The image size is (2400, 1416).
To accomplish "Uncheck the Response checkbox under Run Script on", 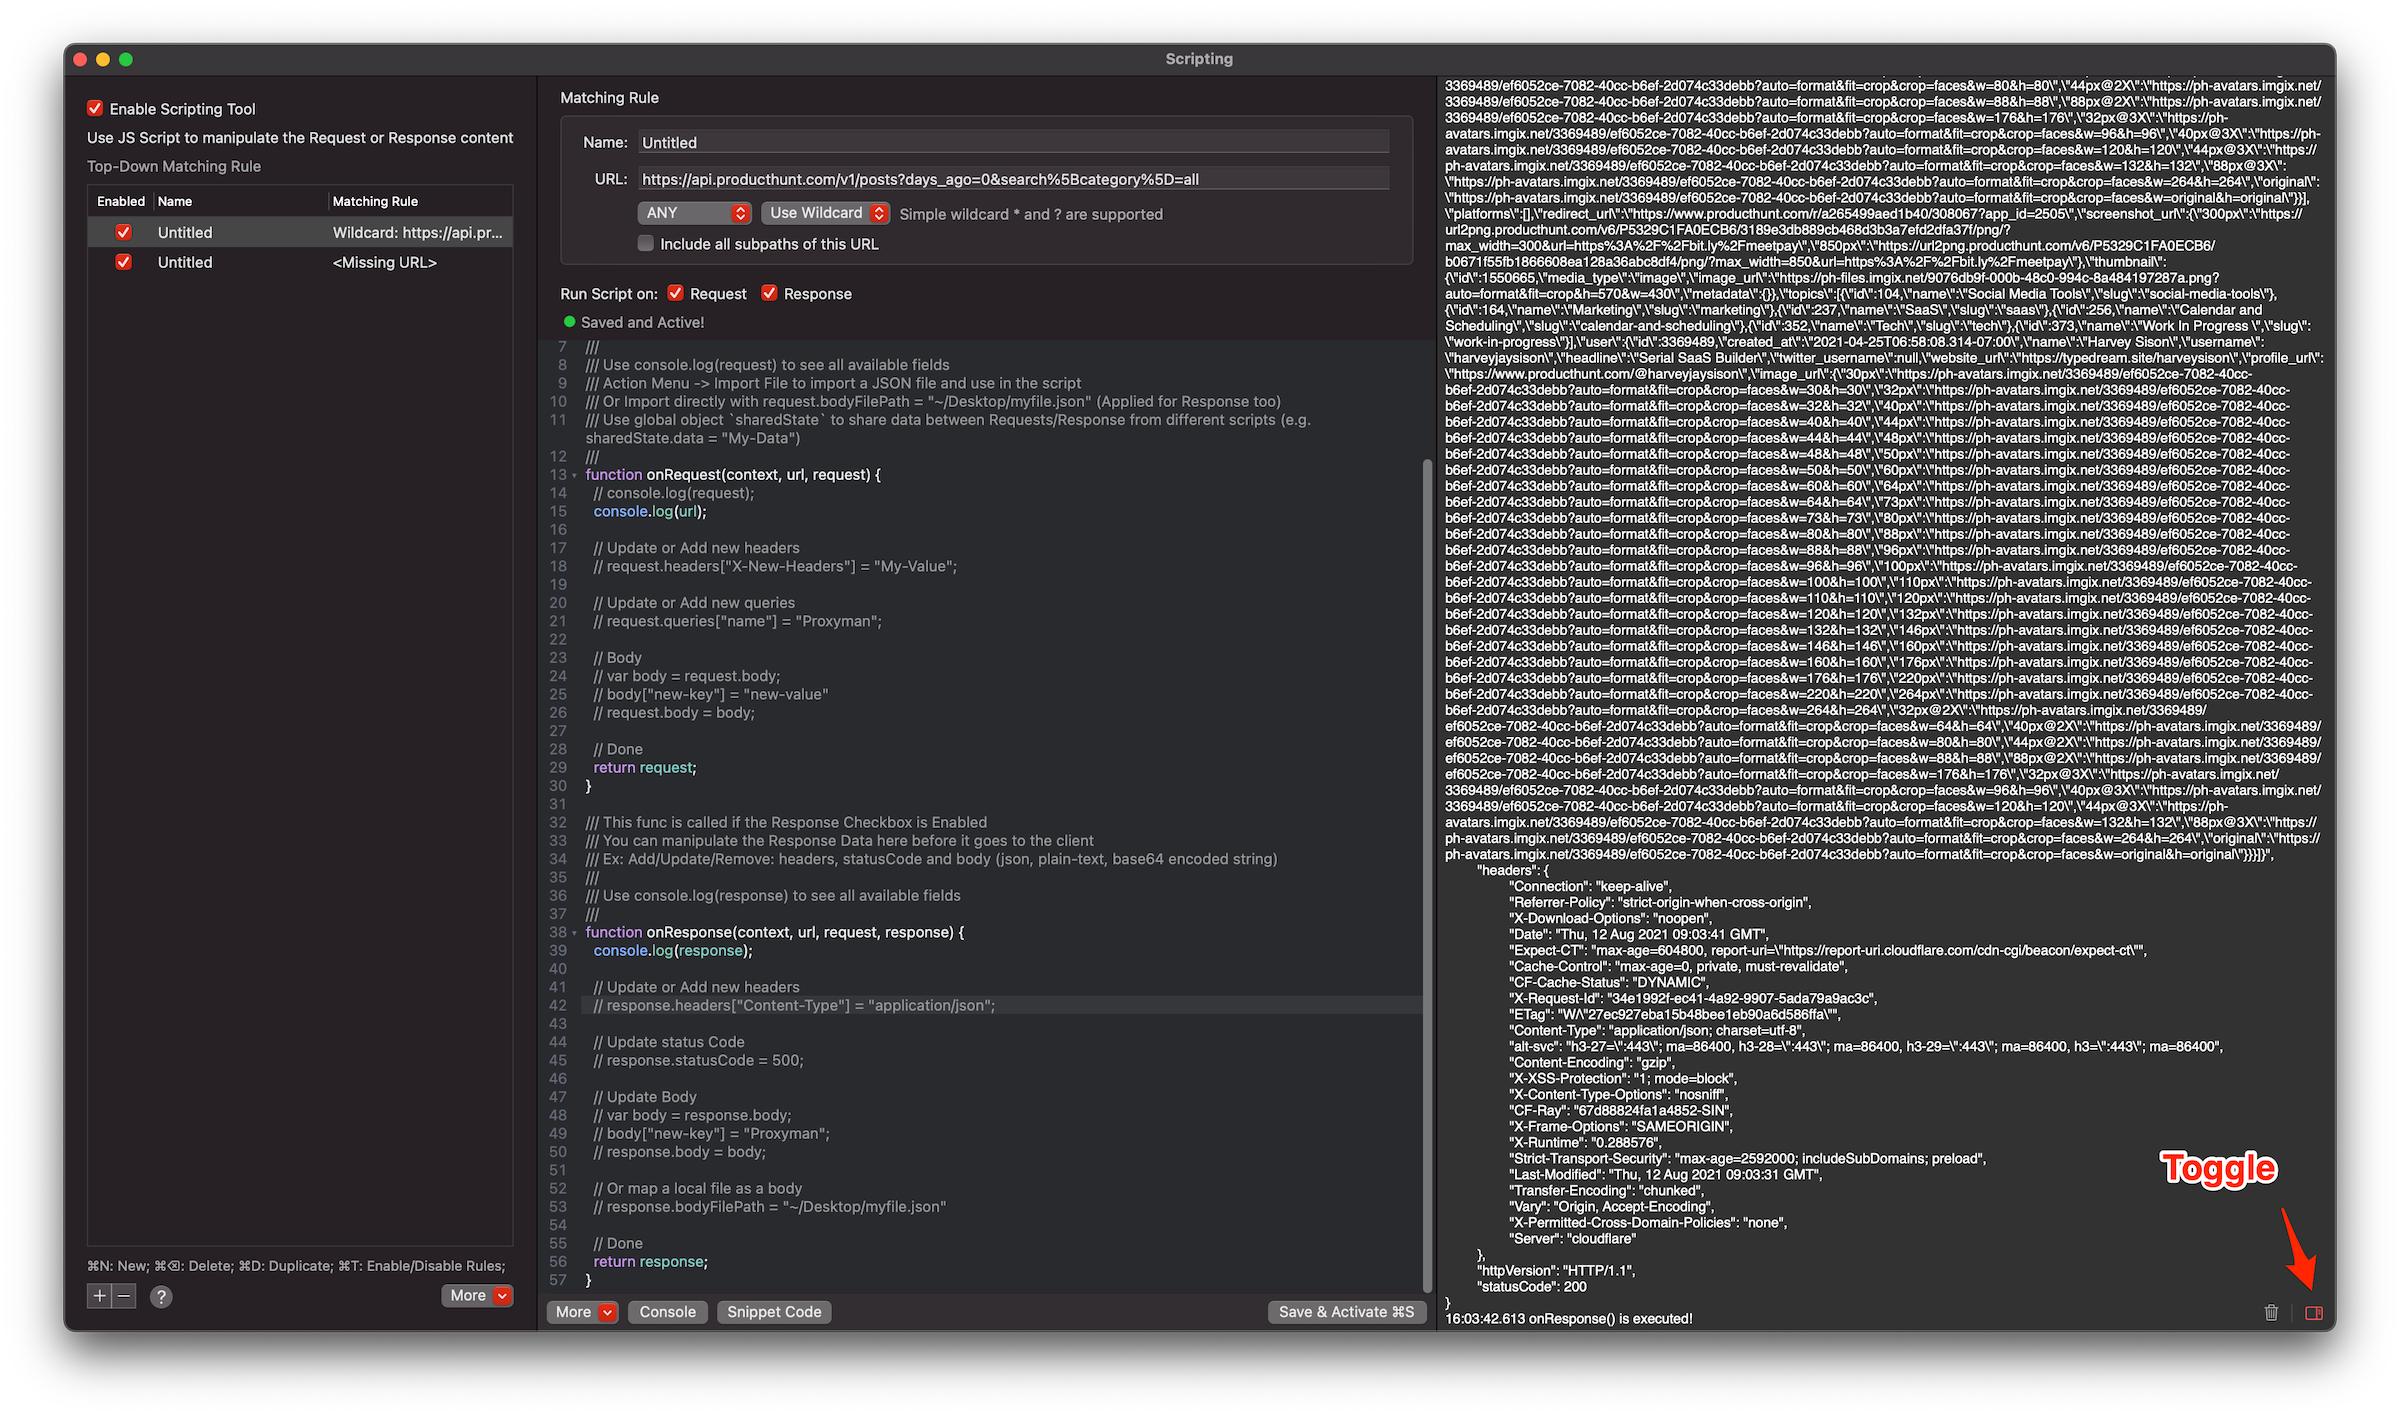I will (769, 293).
